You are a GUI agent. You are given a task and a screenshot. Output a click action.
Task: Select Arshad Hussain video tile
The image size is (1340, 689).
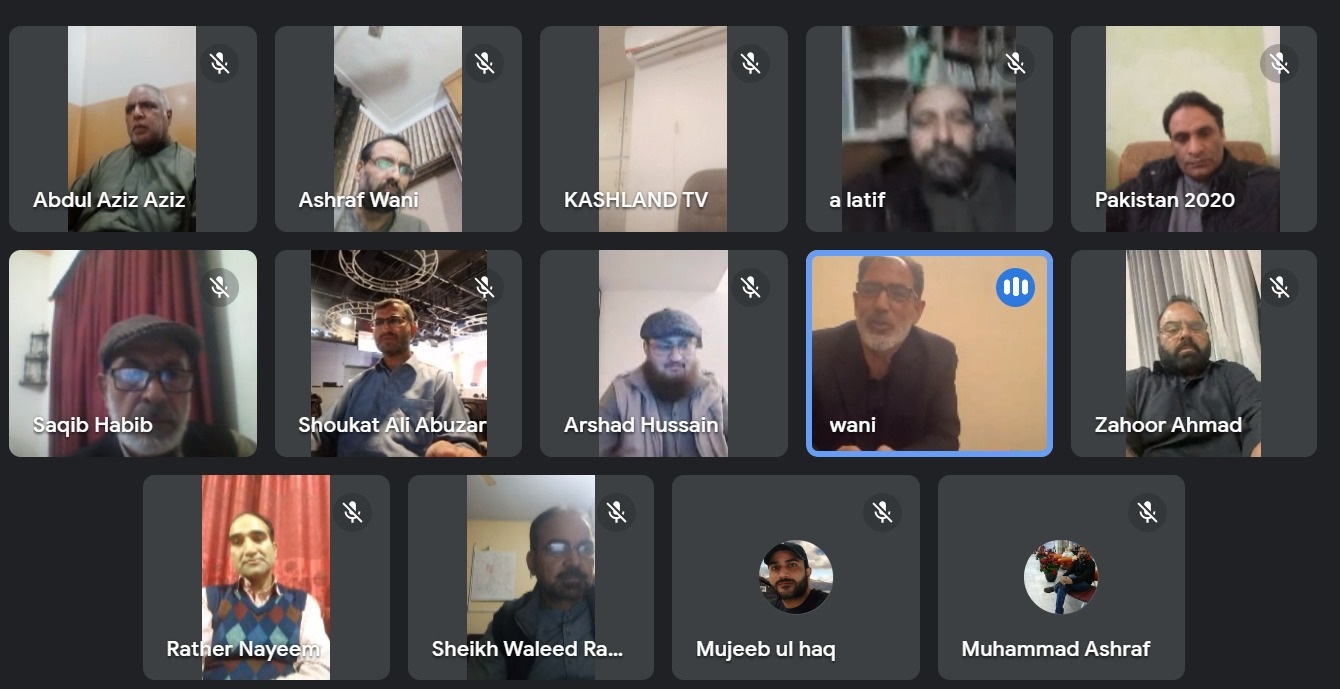coord(664,353)
